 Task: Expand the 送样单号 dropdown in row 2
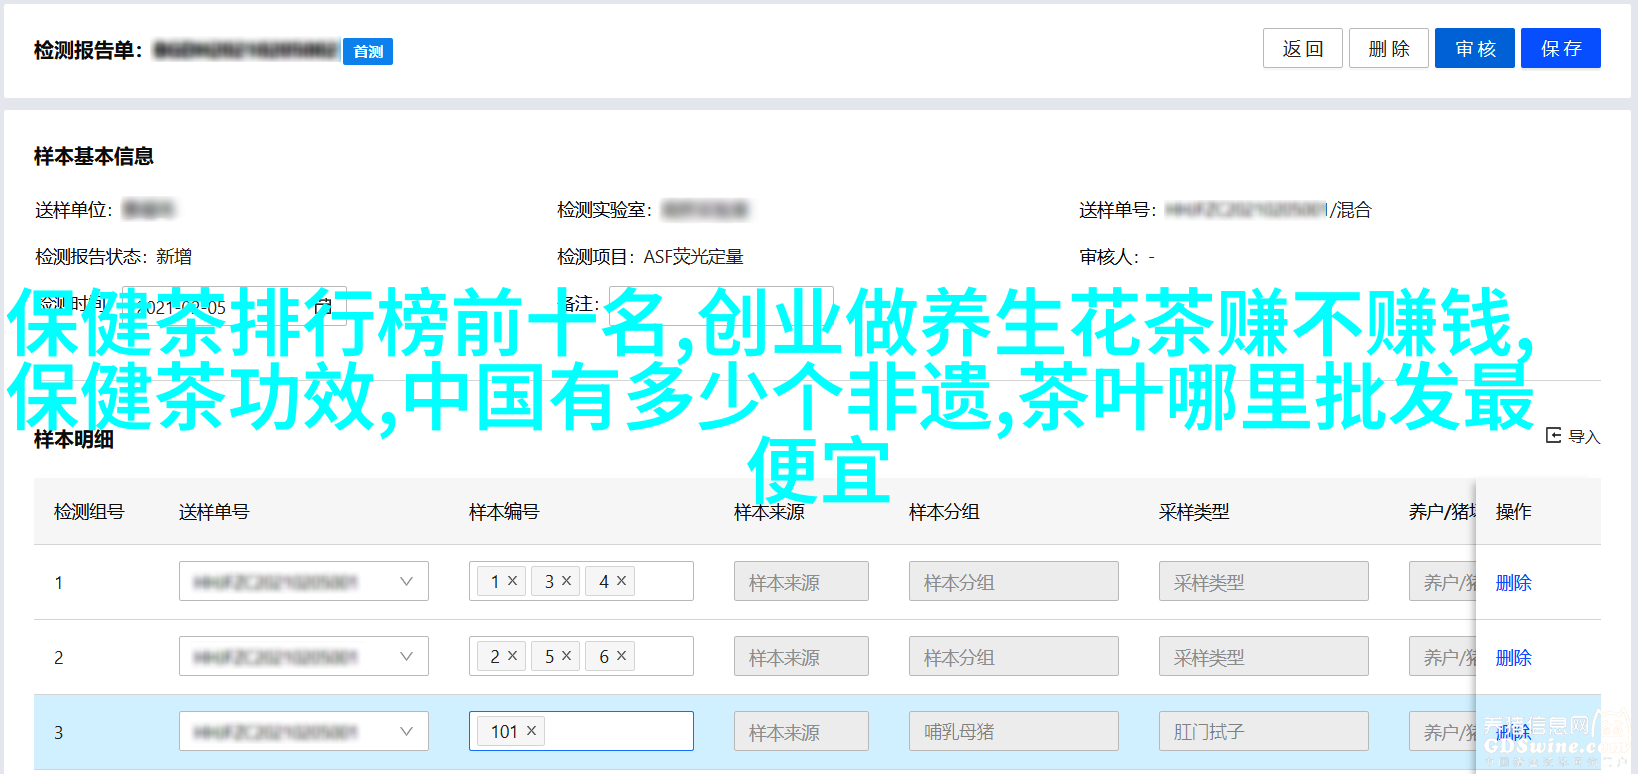[x=406, y=656]
